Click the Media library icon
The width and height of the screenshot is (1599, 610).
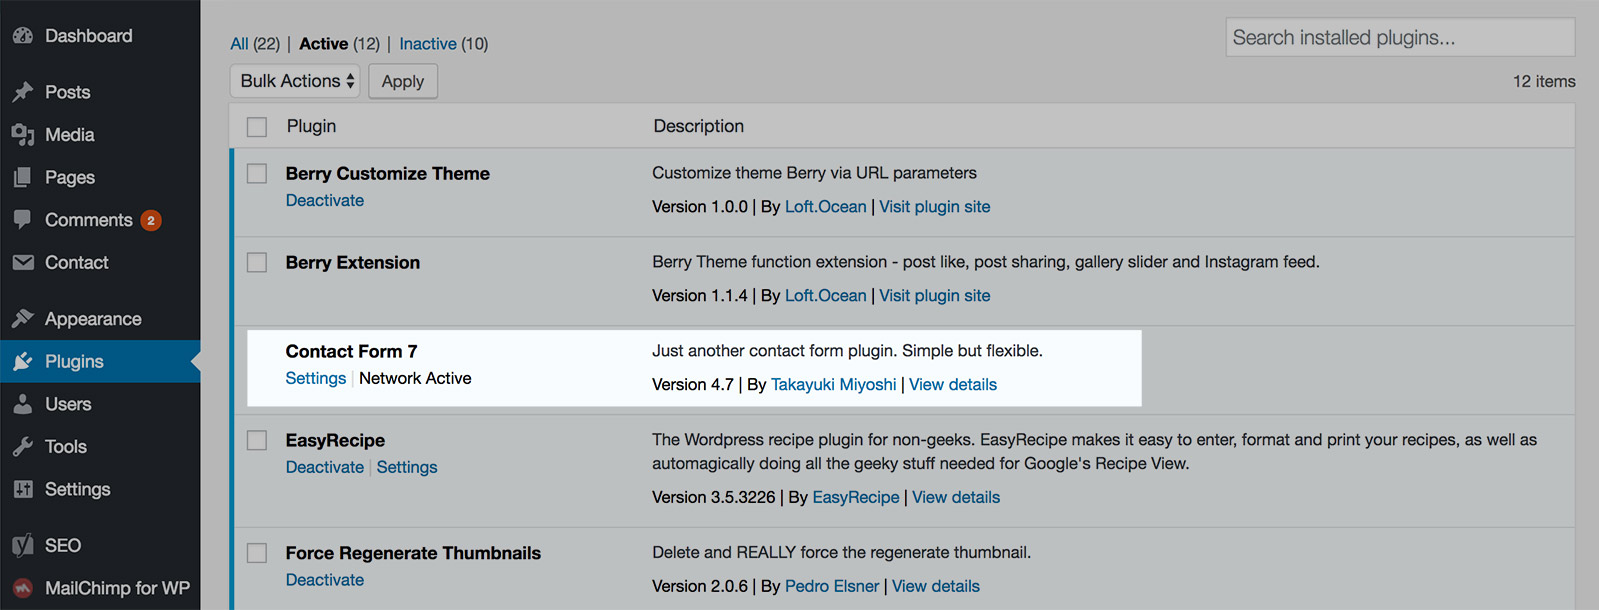click(x=23, y=135)
